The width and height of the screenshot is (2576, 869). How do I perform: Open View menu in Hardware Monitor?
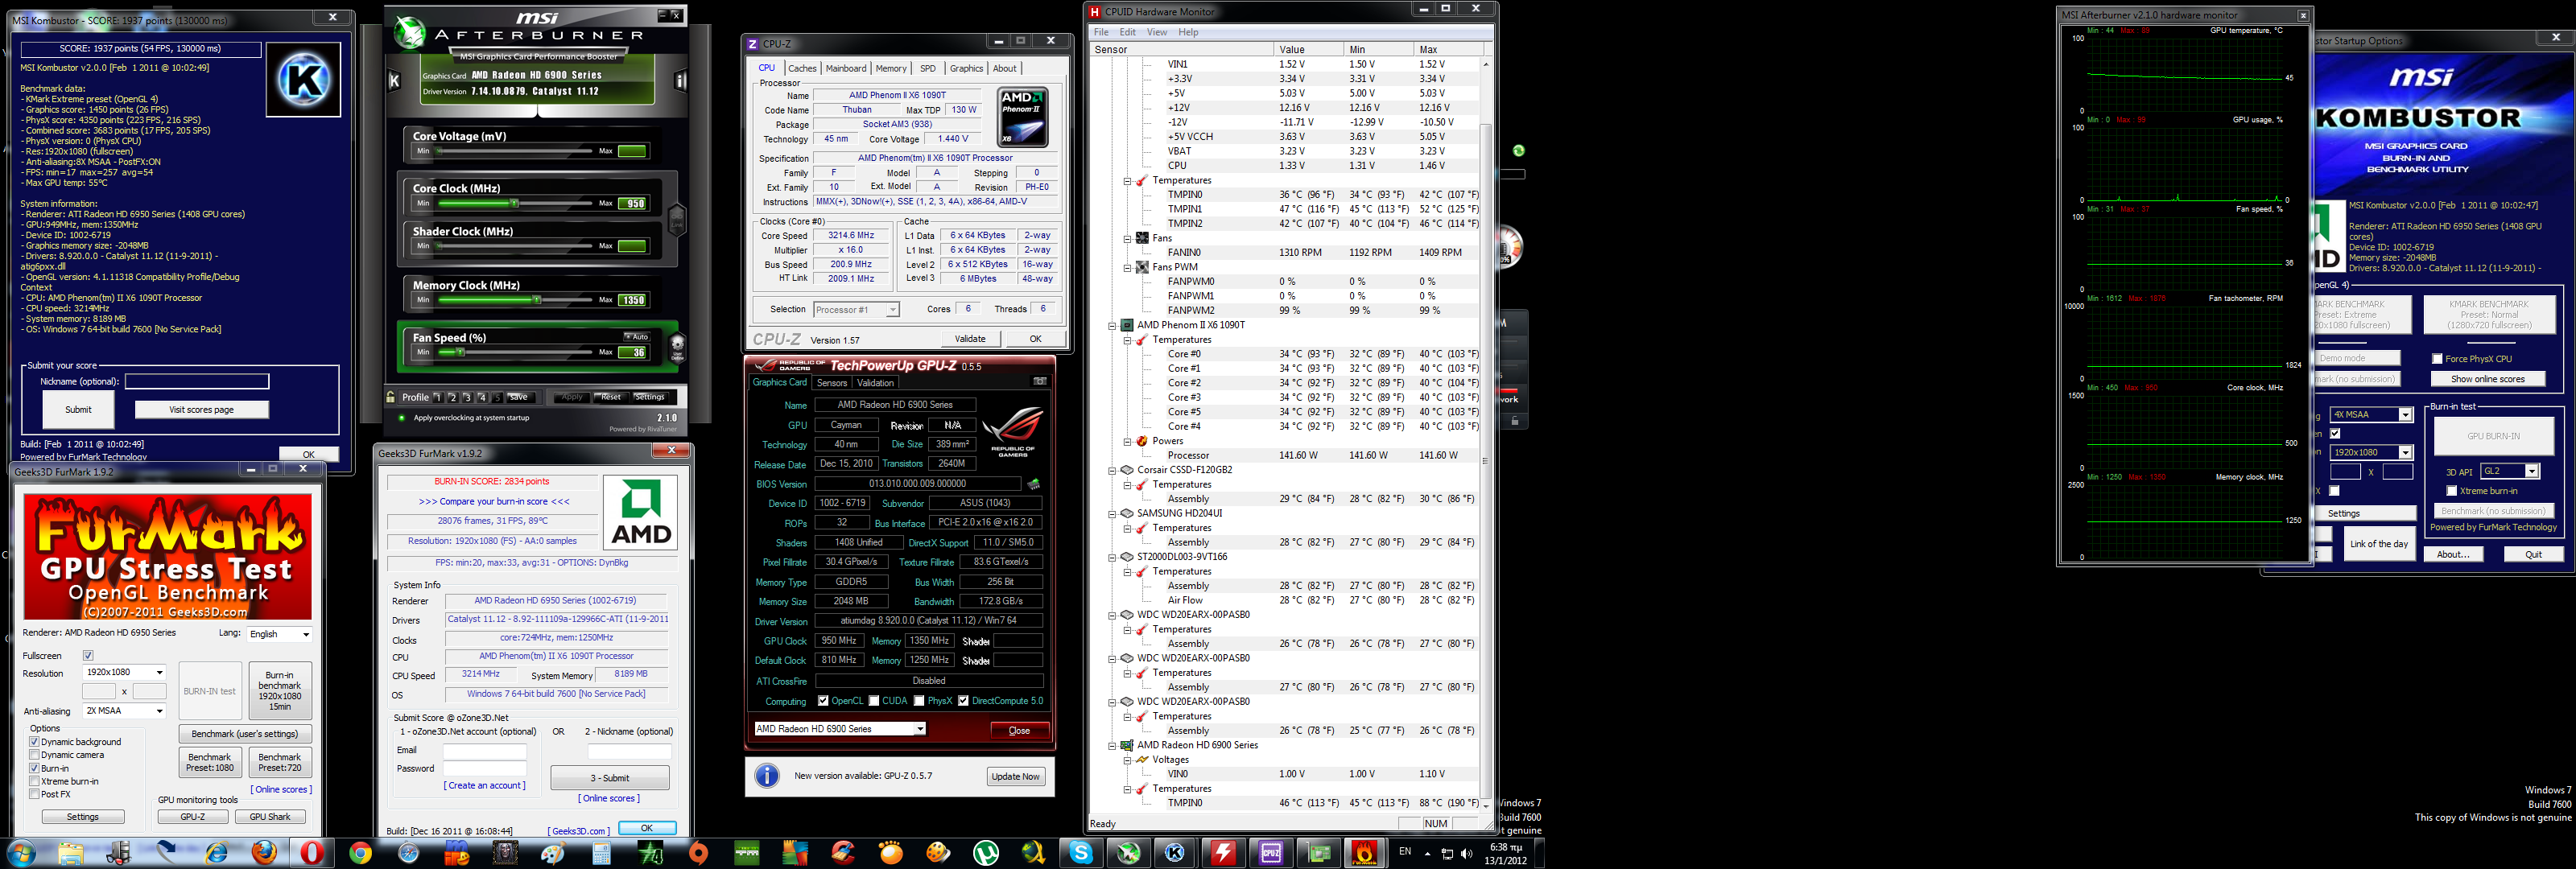[1156, 32]
